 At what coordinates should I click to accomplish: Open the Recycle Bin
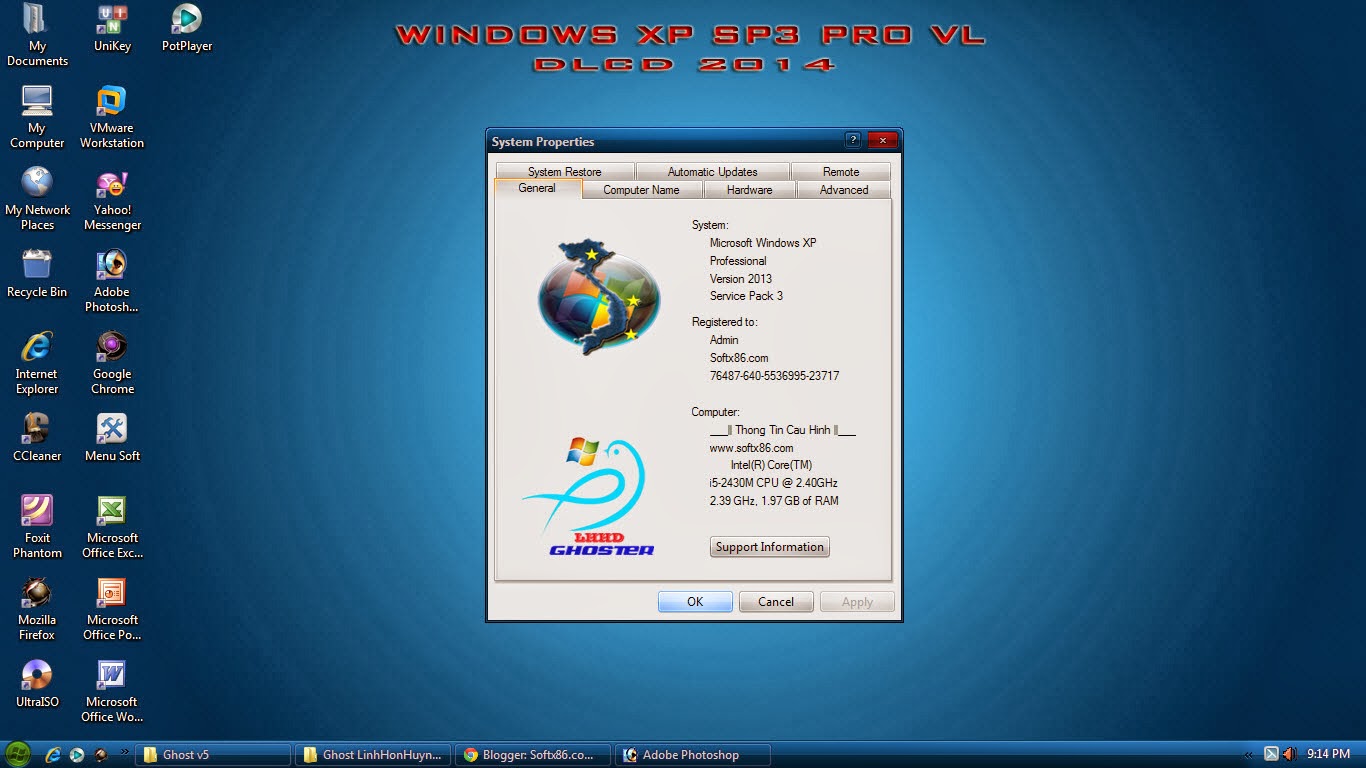pyautogui.click(x=37, y=273)
